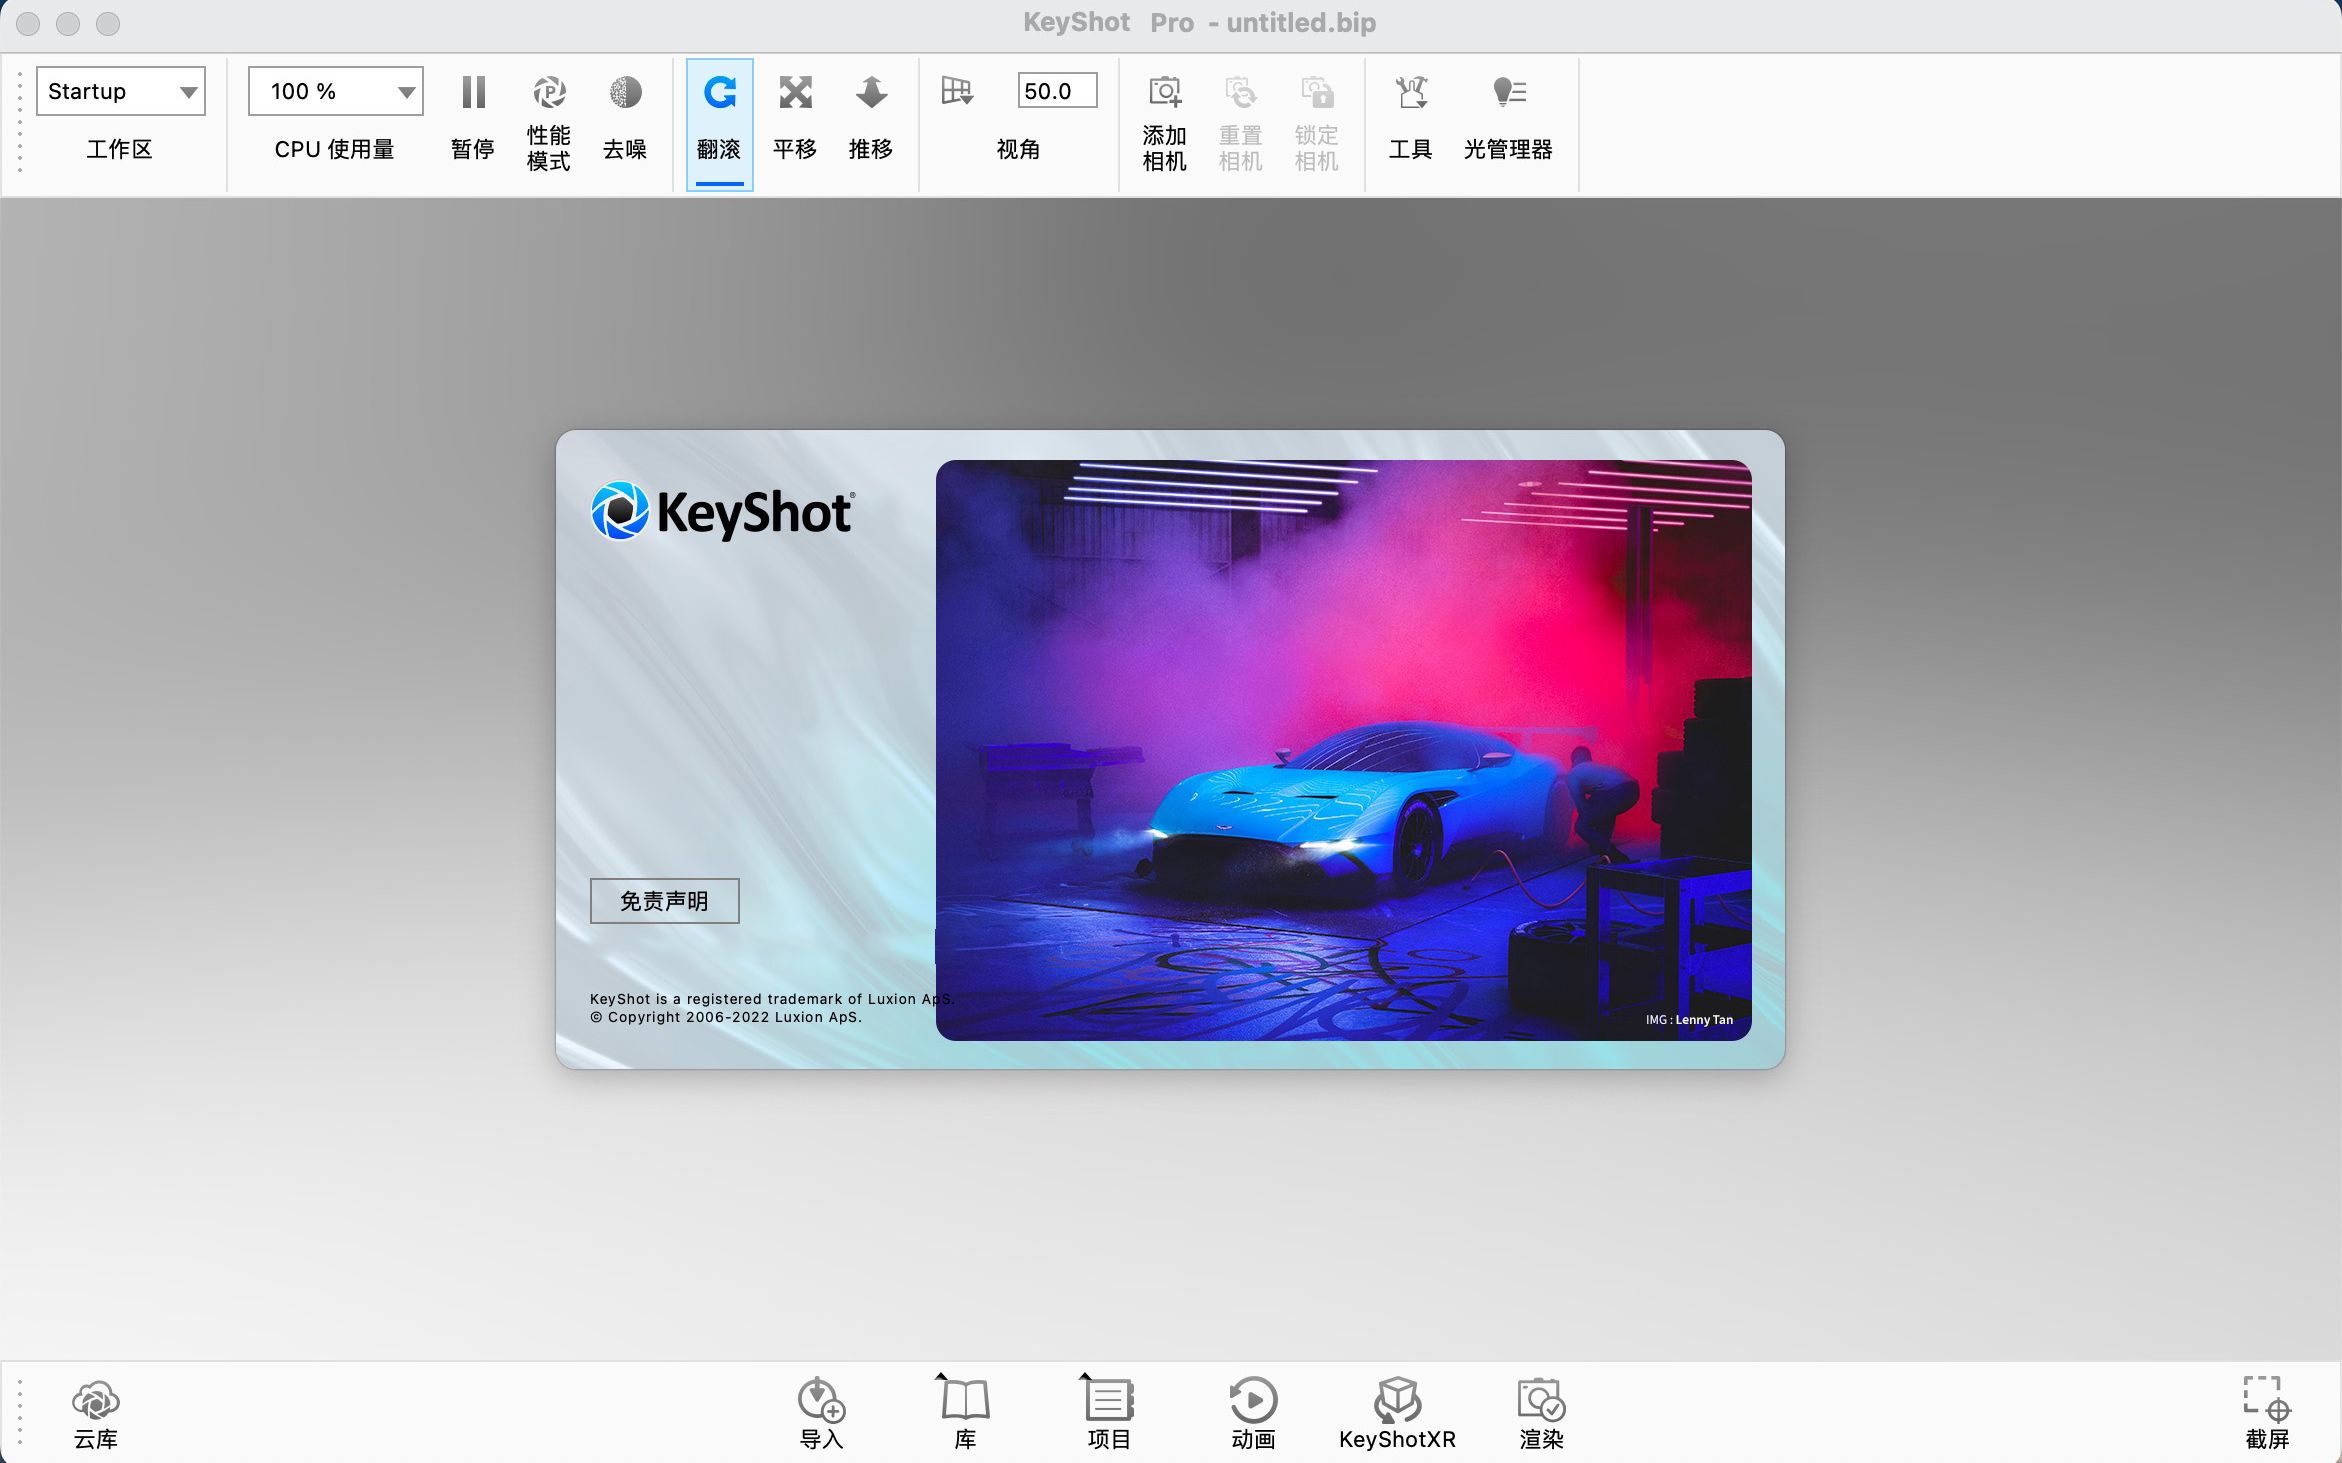Open the 视角 perspective grid dropdown icon
2342x1463 pixels.
point(957,92)
